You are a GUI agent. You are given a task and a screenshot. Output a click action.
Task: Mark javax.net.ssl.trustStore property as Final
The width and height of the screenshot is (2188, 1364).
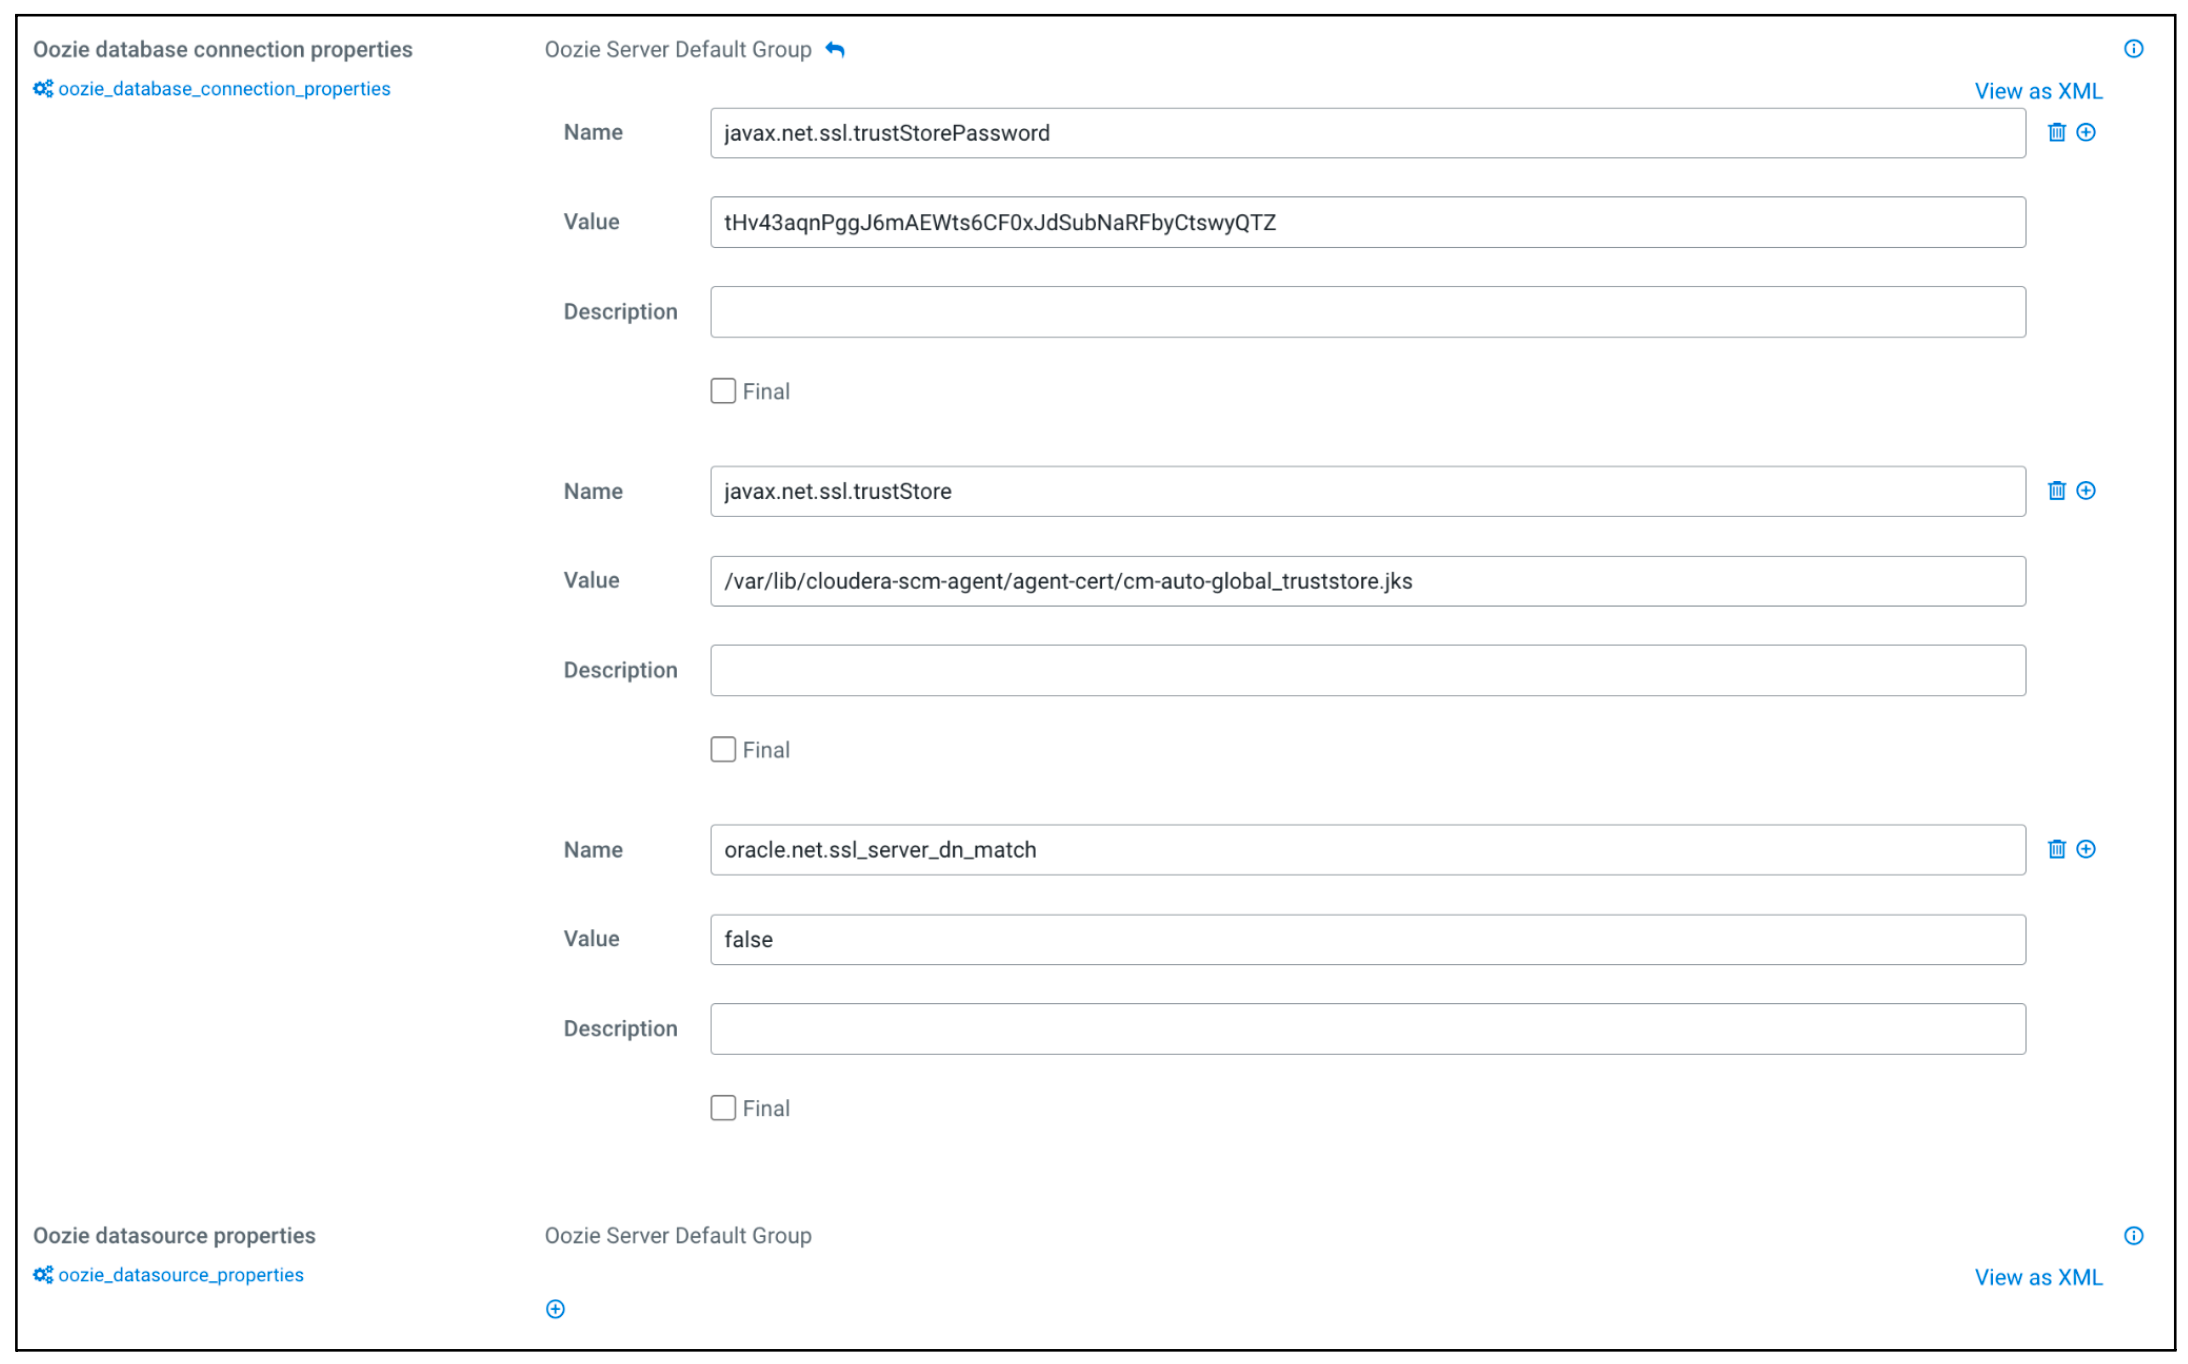[723, 749]
